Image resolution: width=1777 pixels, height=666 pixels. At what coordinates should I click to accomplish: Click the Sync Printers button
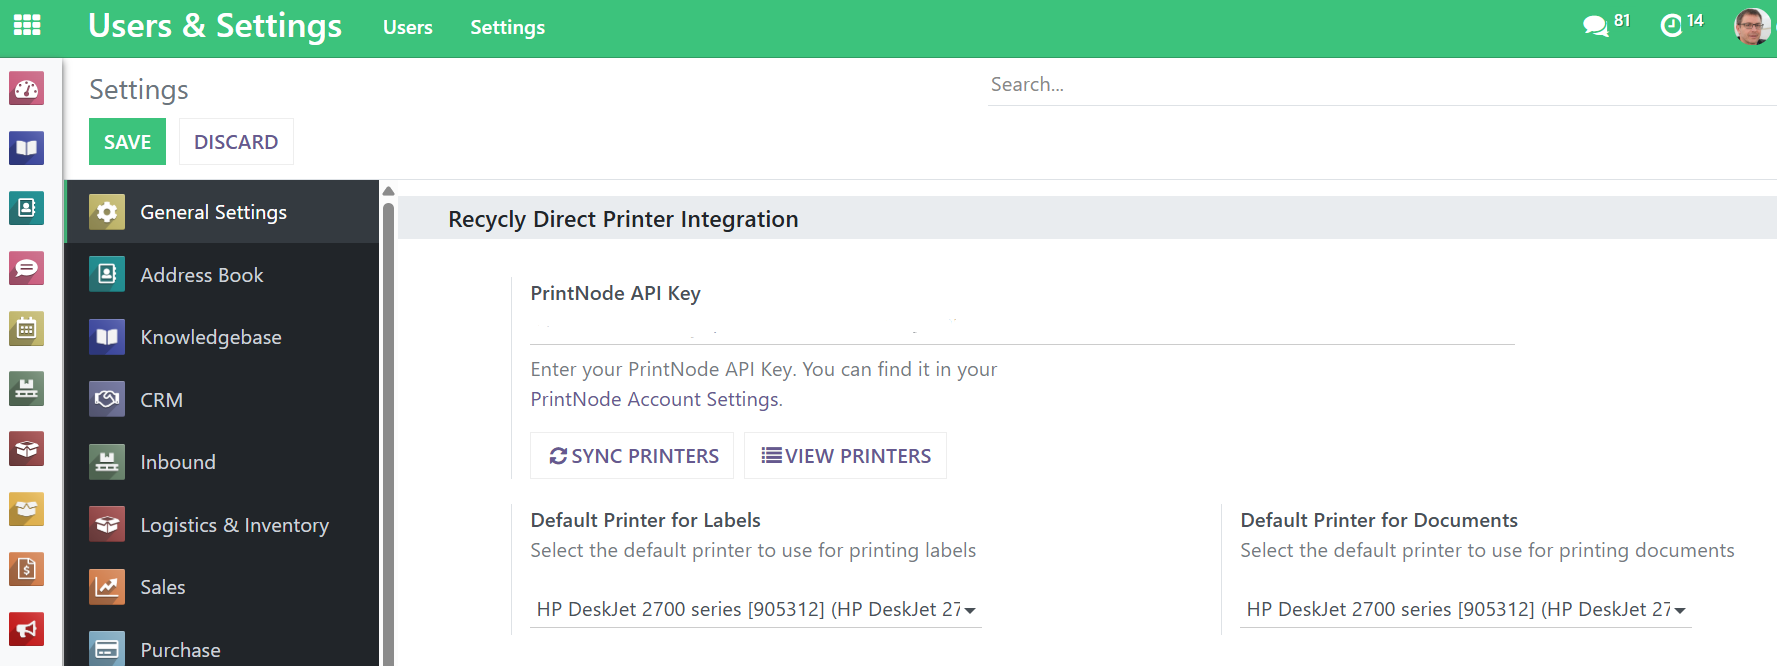633,456
